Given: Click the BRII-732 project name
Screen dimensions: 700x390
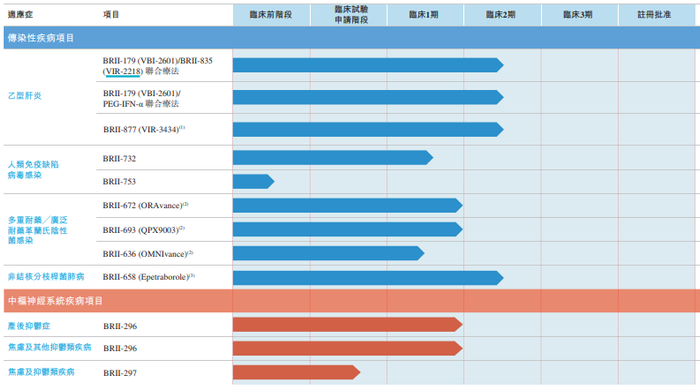Looking at the screenshot, I should coord(119,158).
